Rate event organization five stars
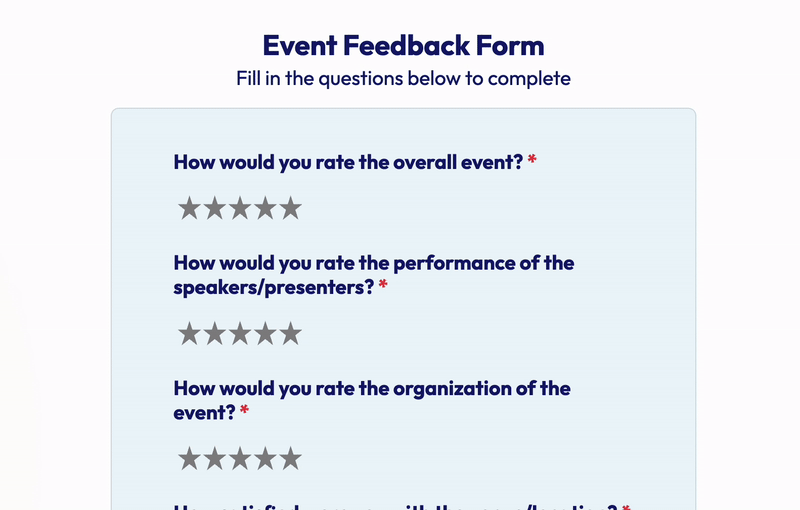The image size is (800, 510). pos(290,459)
